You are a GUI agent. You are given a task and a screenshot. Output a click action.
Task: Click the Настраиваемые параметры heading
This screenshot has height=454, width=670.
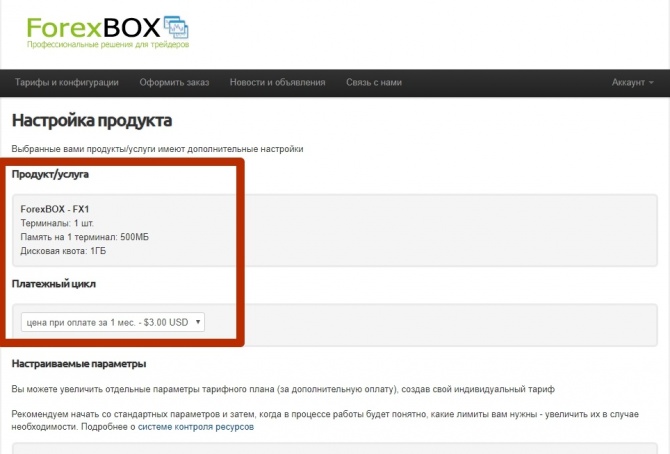(x=79, y=364)
